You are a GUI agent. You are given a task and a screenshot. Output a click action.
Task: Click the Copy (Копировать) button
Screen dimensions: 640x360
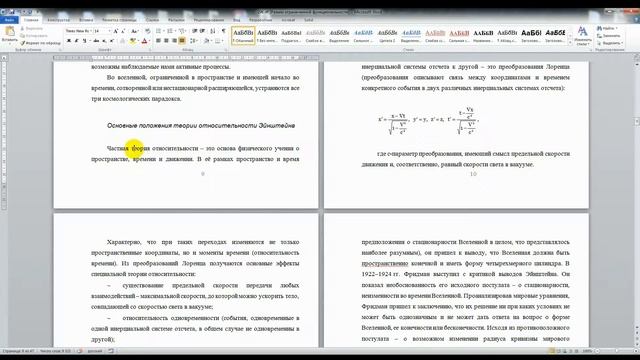pyautogui.click(x=33, y=36)
